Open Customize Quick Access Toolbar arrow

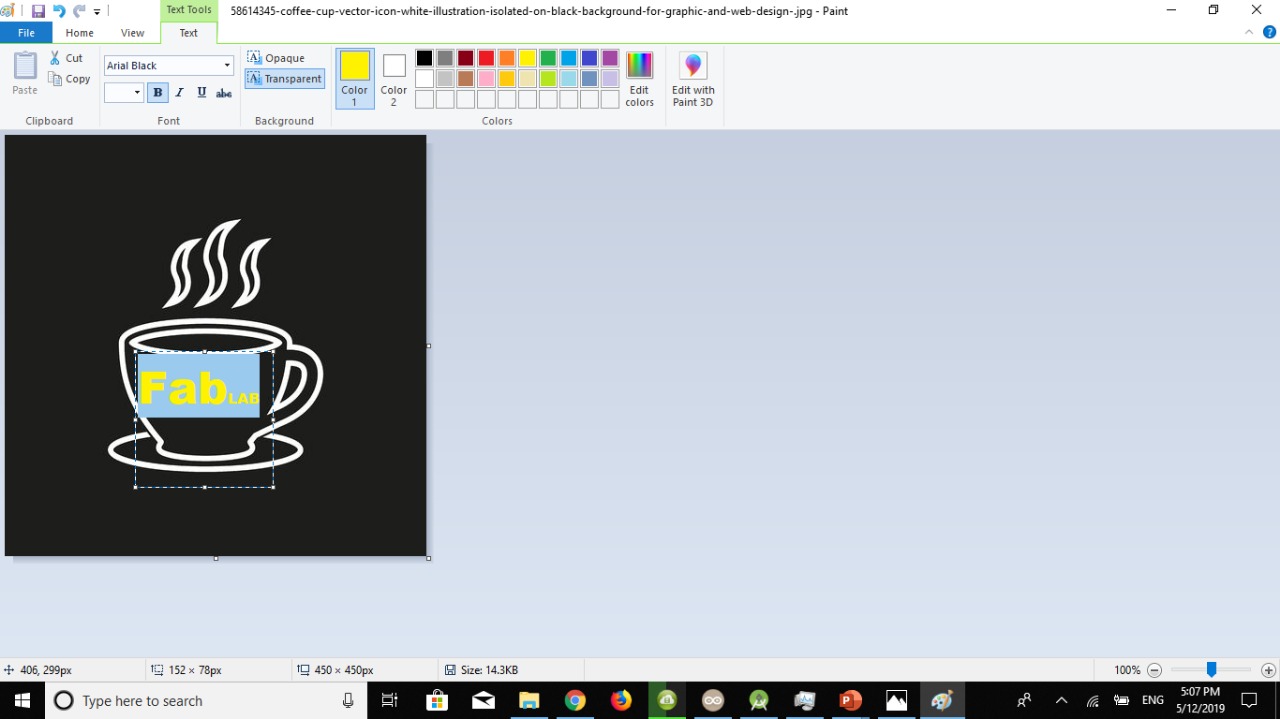(97, 12)
